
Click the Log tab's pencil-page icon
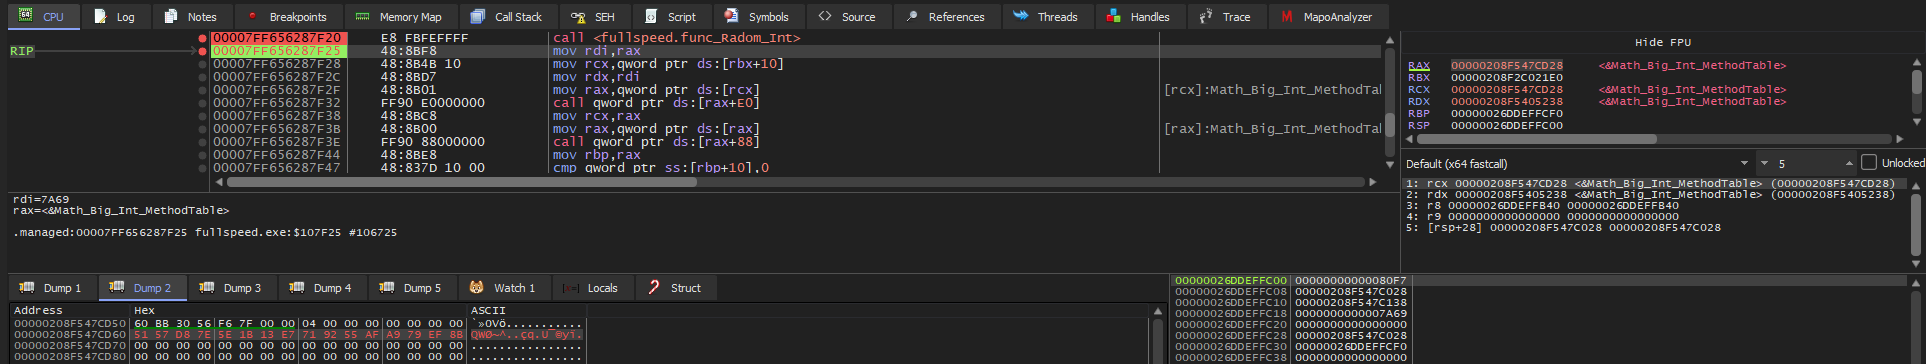tap(100, 17)
